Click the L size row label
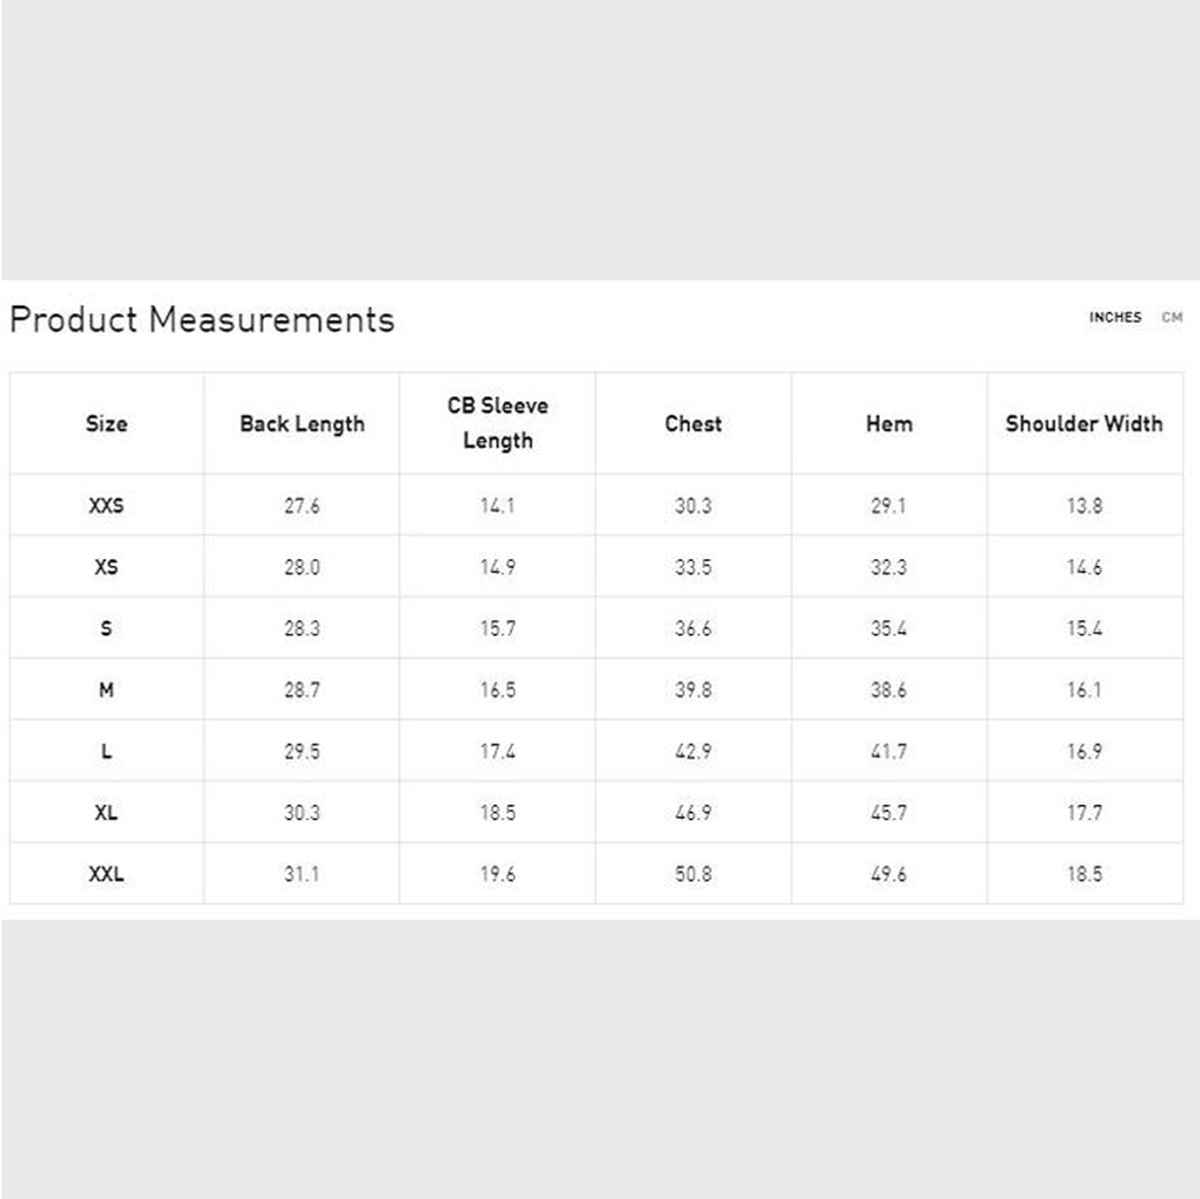The width and height of the screenshot is (1200, 1199). [x=106, y=752]
